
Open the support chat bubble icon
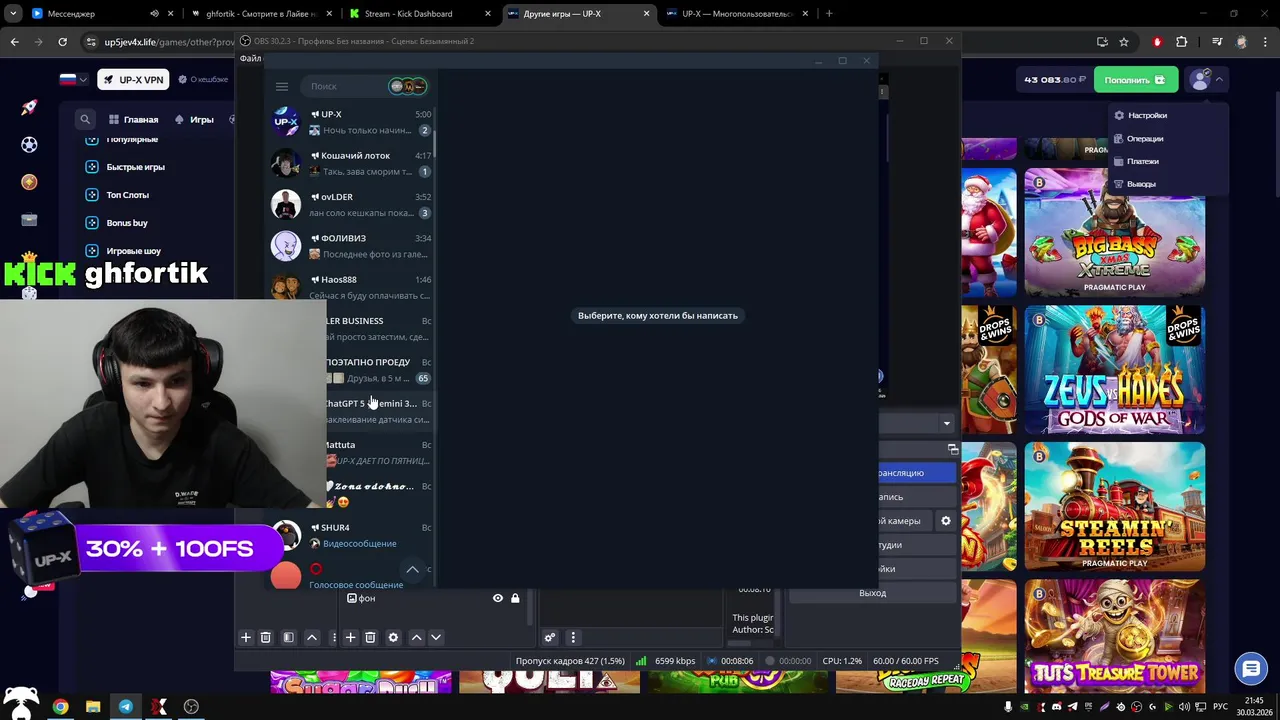(x=1250, y=669)
